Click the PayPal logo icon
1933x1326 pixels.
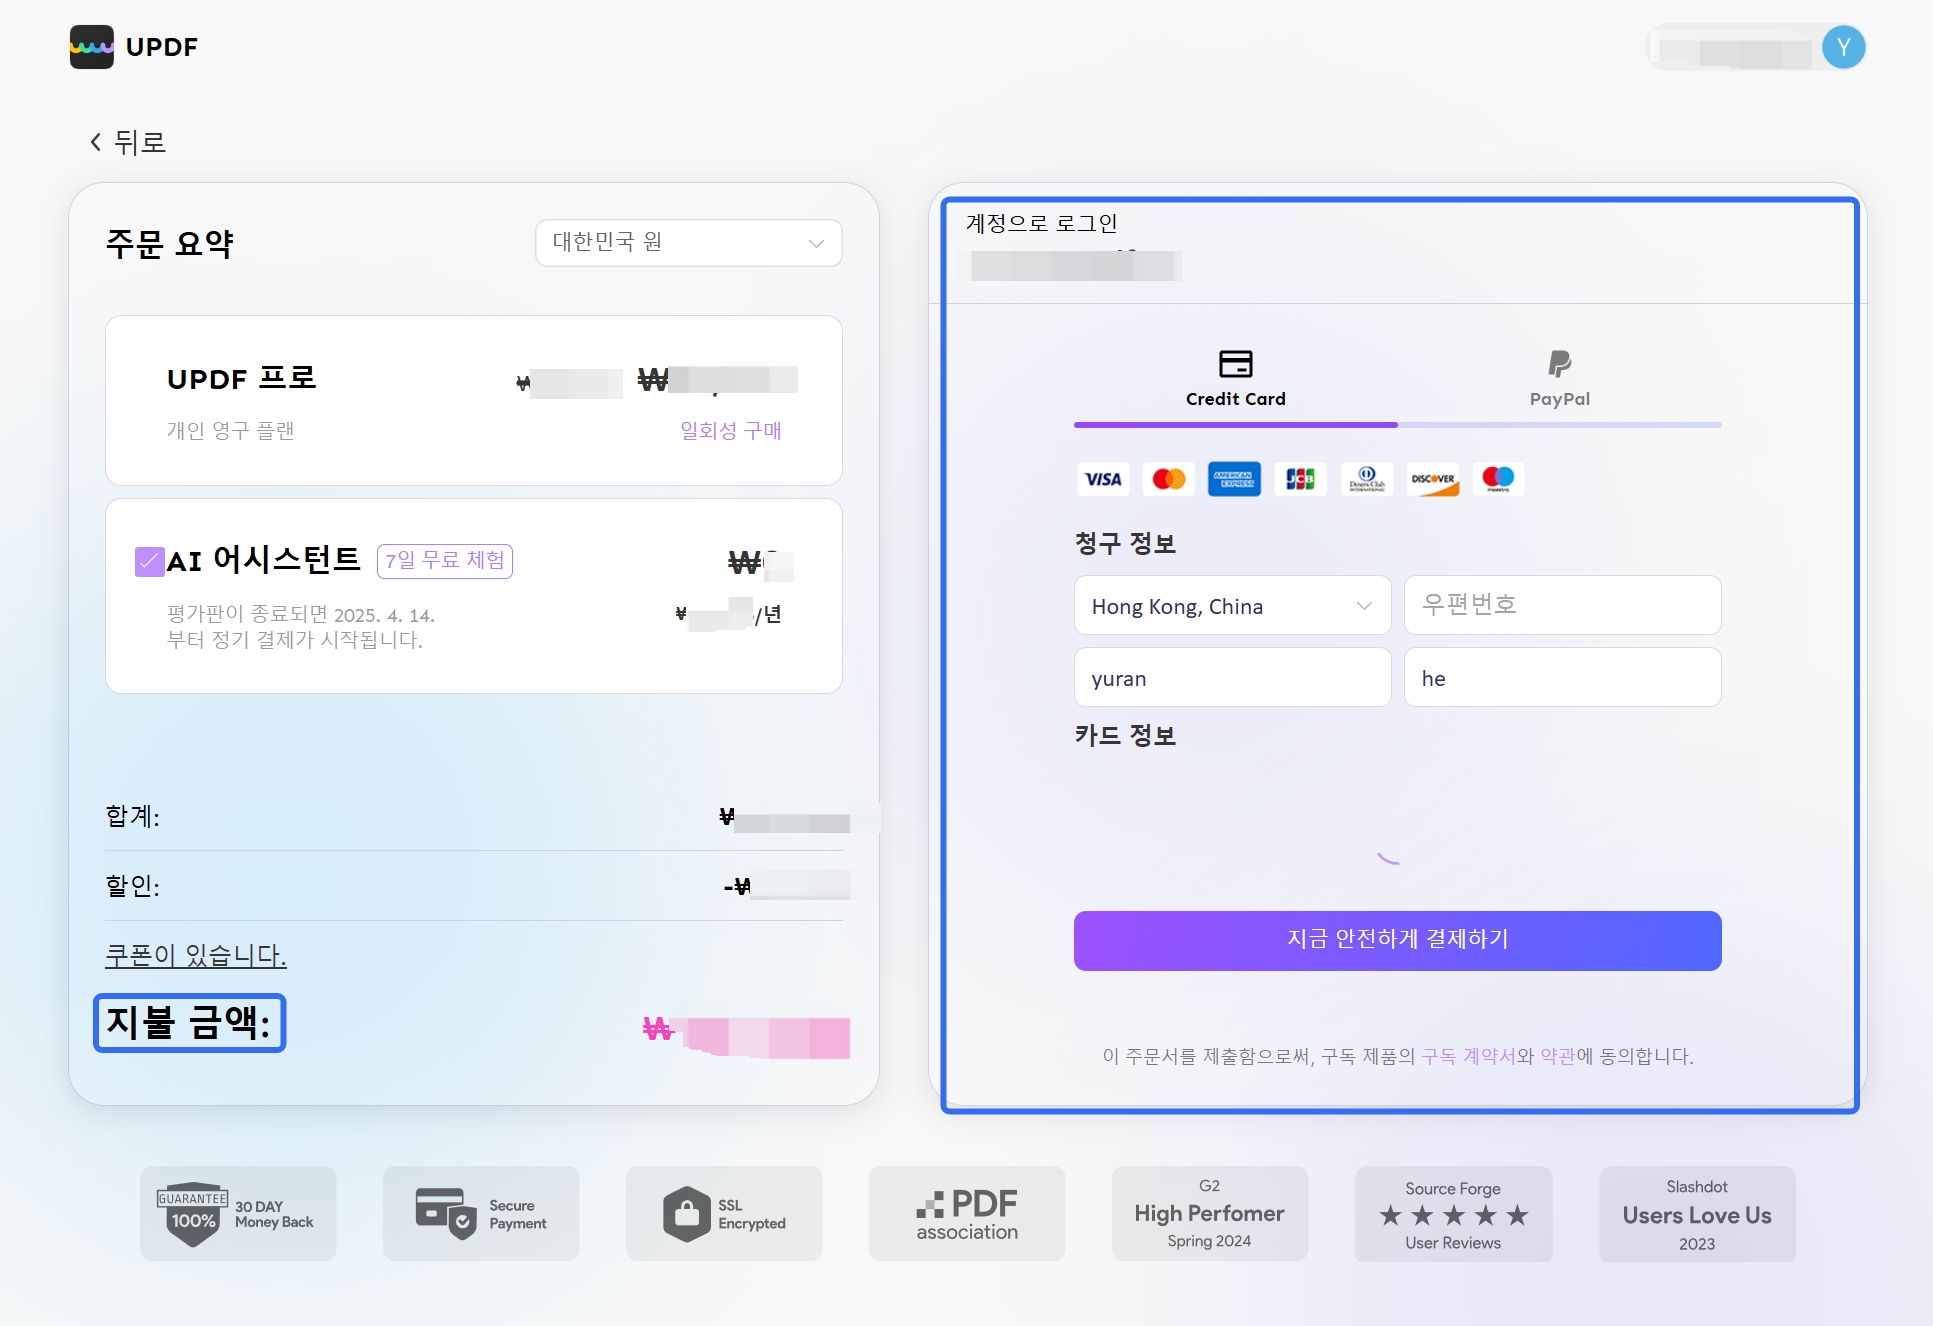[1559, 363]
